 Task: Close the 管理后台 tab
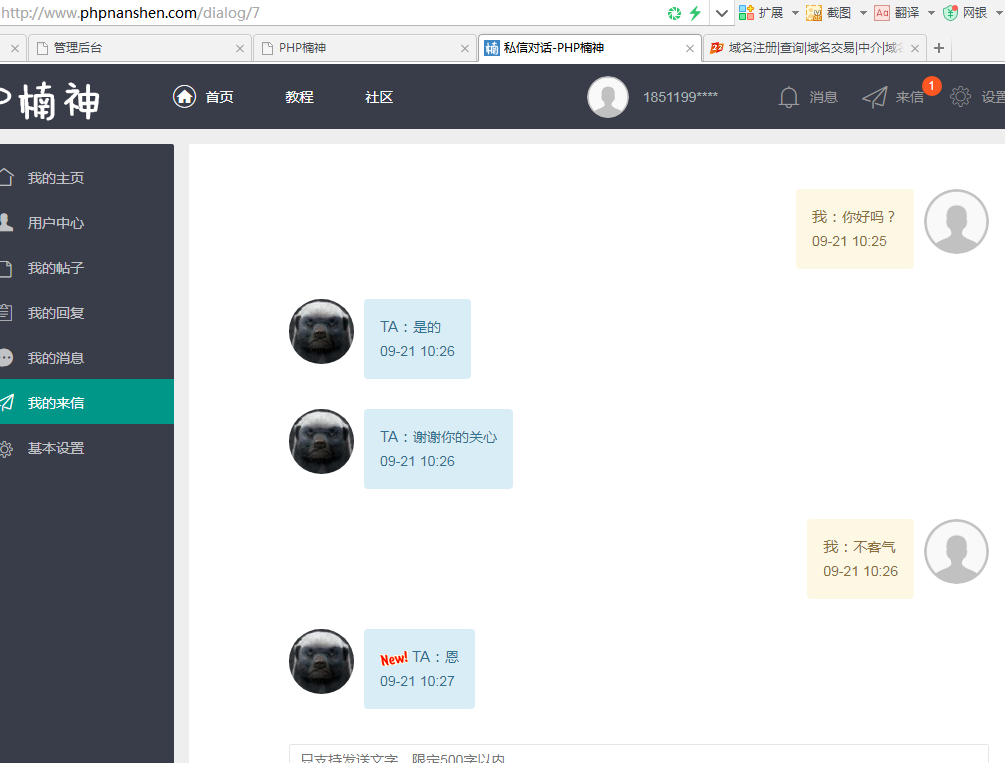coord(240,49)
